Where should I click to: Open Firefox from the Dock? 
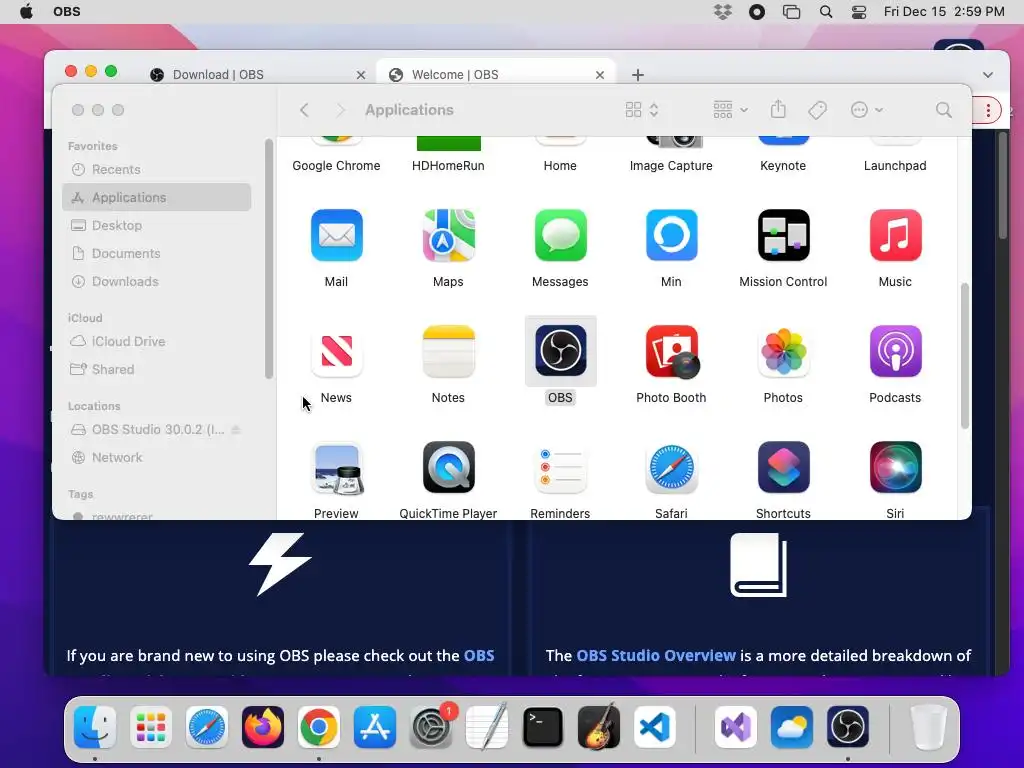(263, 726)
